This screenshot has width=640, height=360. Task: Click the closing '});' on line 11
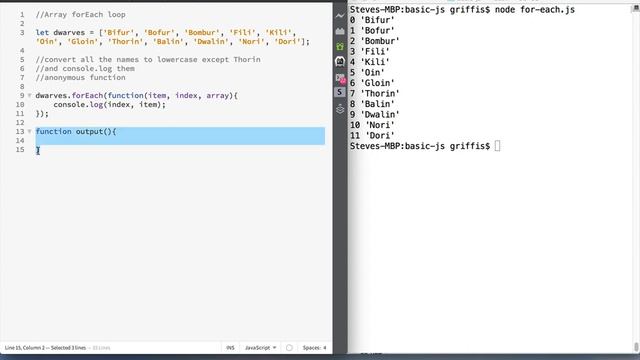pyautogui.click(x=42, y=113)
